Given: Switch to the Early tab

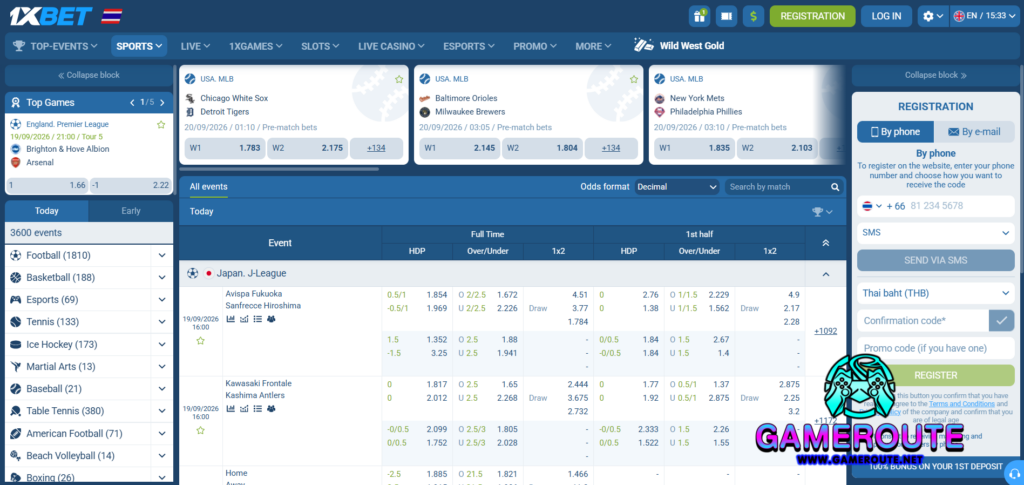Looking at the screenshot, I should (131, 211).
